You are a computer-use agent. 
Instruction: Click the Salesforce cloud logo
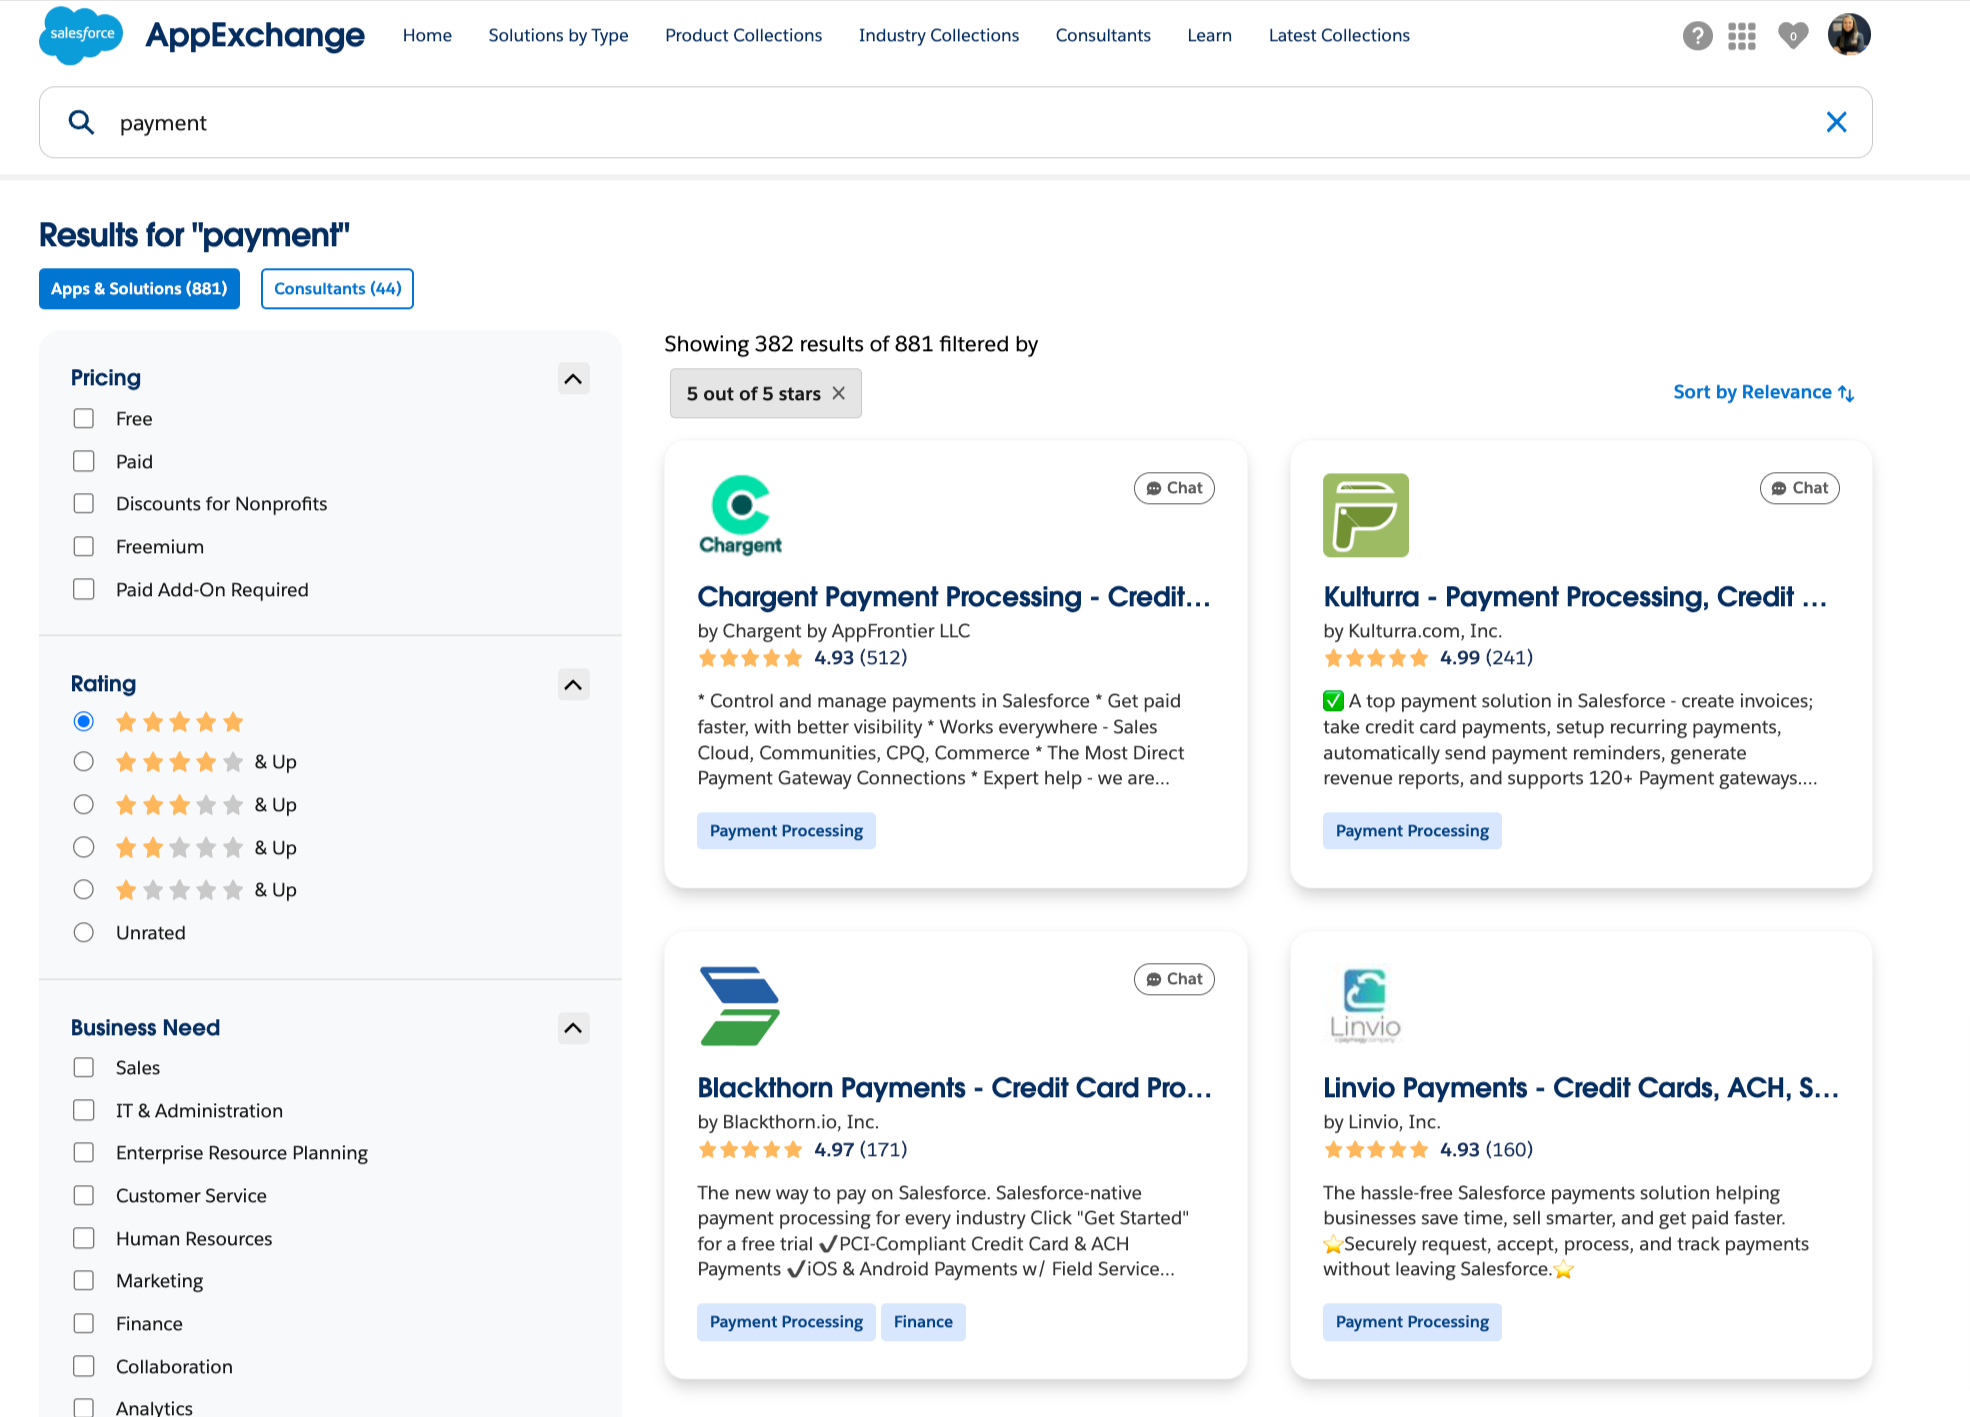tap(81, 34)
